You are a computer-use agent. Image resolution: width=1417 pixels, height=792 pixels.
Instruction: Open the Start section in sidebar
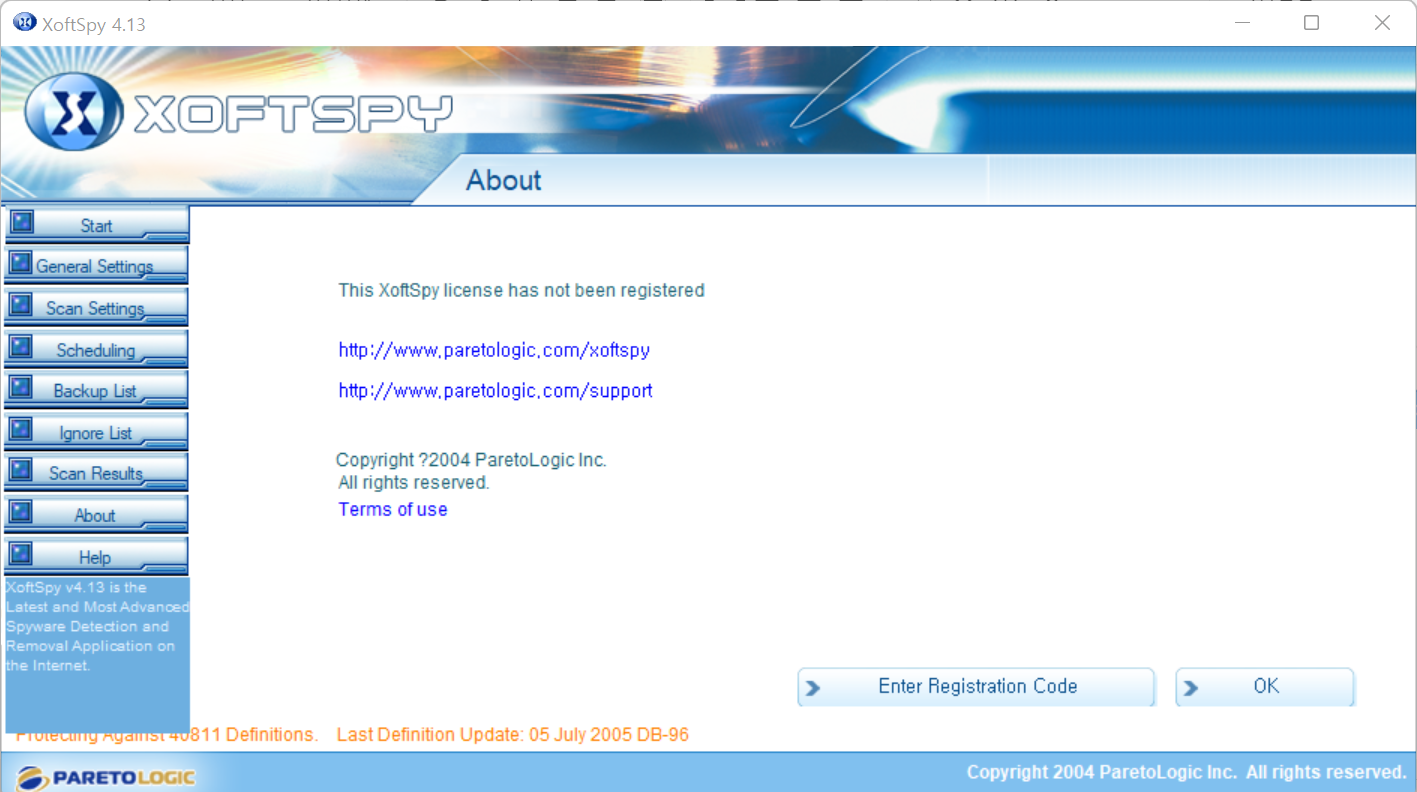(x=96, y=225)
